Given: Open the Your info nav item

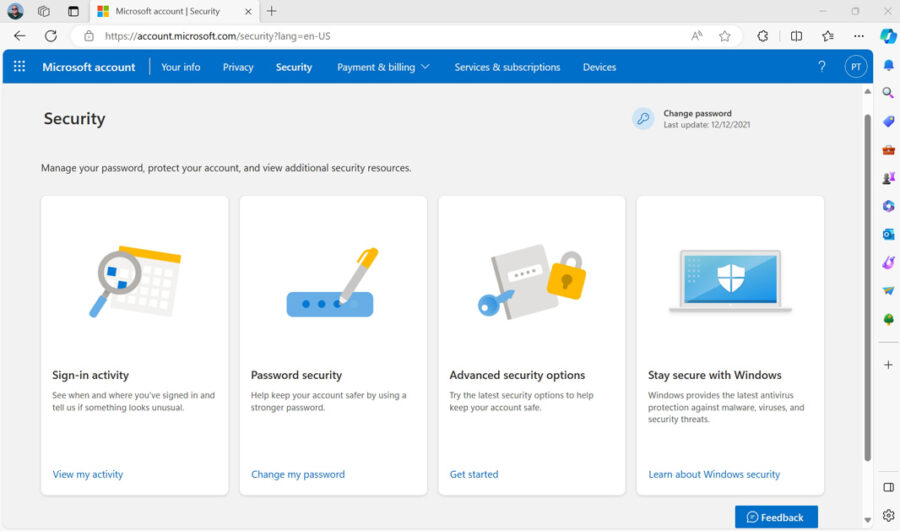Looking at the screenshot, I should (180, 67).
